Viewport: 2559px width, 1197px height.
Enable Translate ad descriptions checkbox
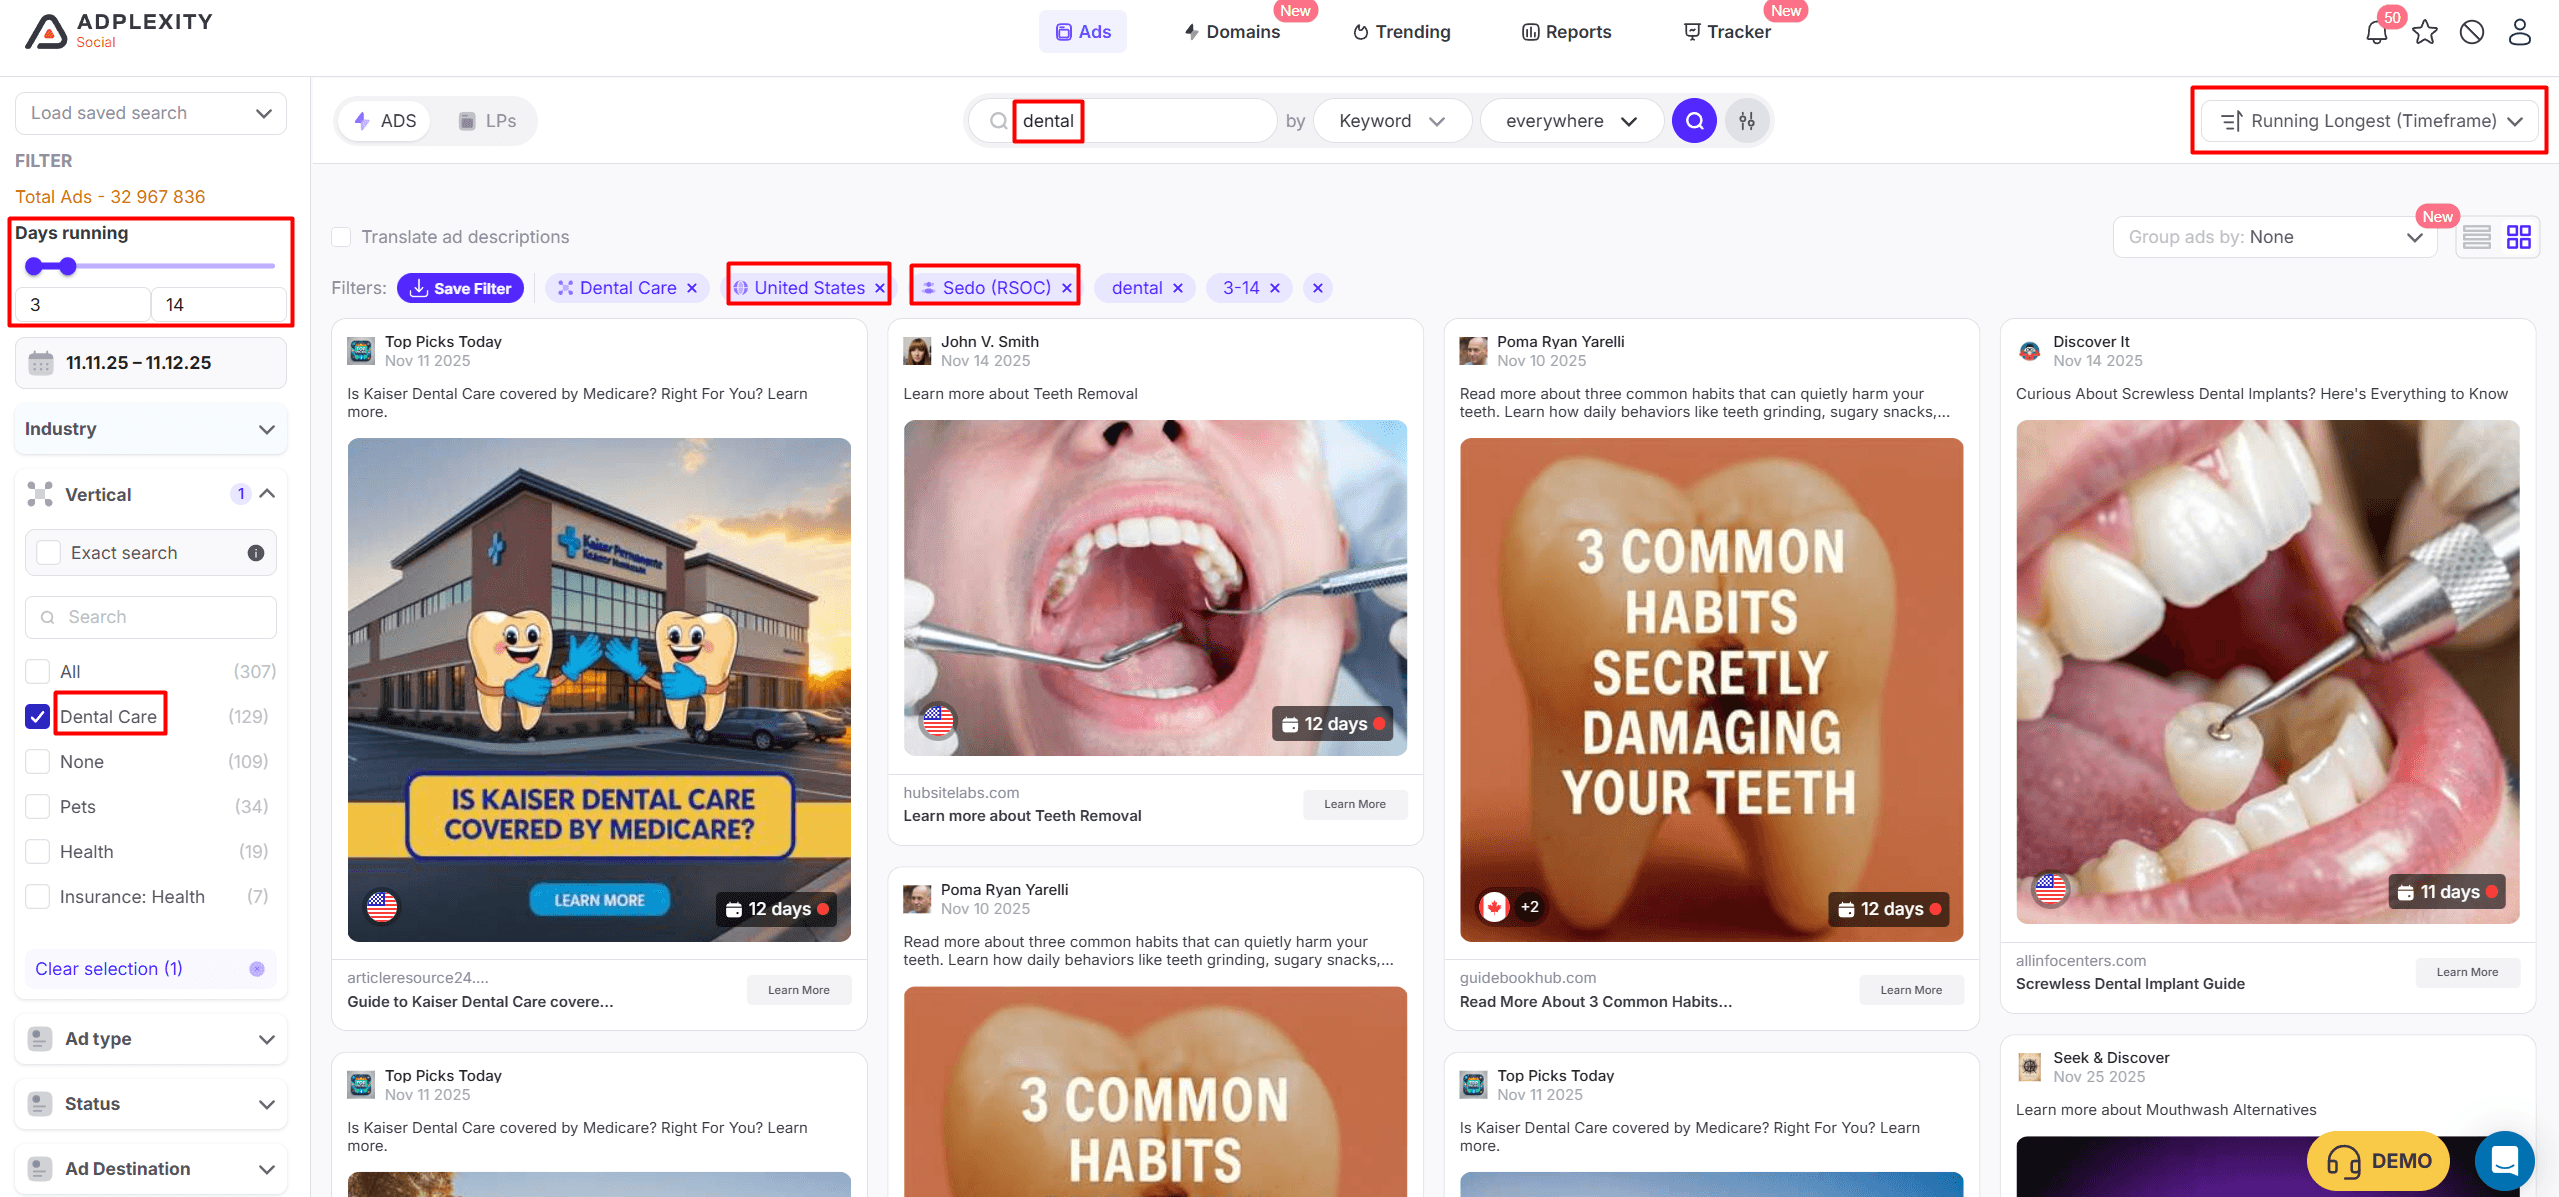click(x=341, y=237)
